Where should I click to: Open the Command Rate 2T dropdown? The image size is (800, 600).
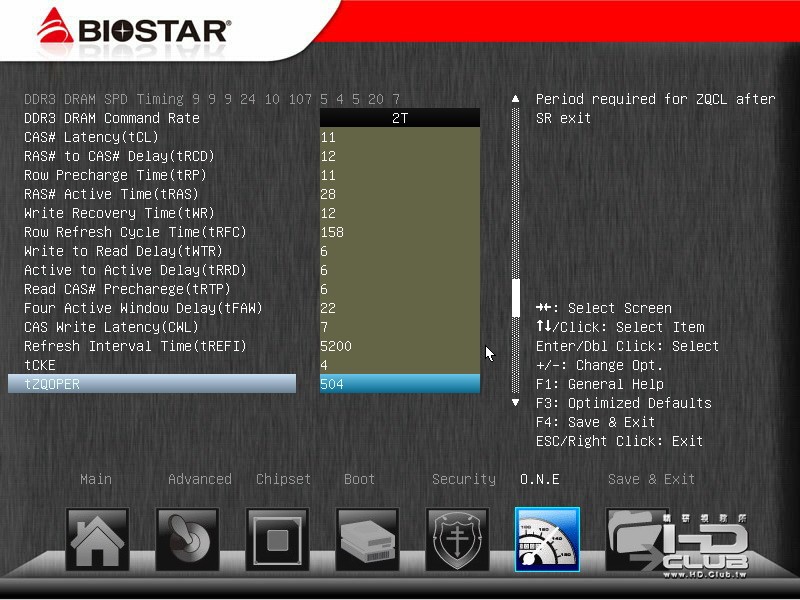400,118
